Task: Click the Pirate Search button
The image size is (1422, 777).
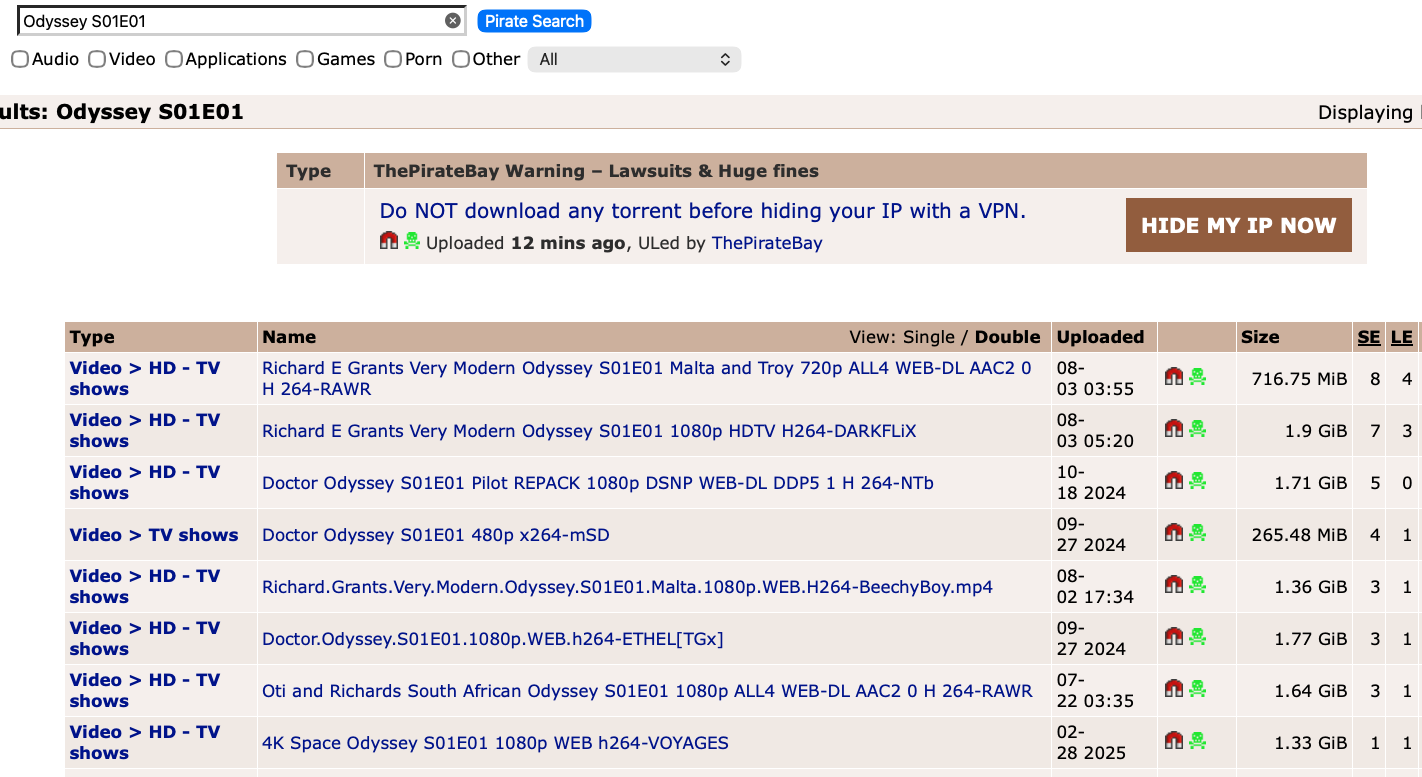Action: pyautogui.click(x=534, y=21)
